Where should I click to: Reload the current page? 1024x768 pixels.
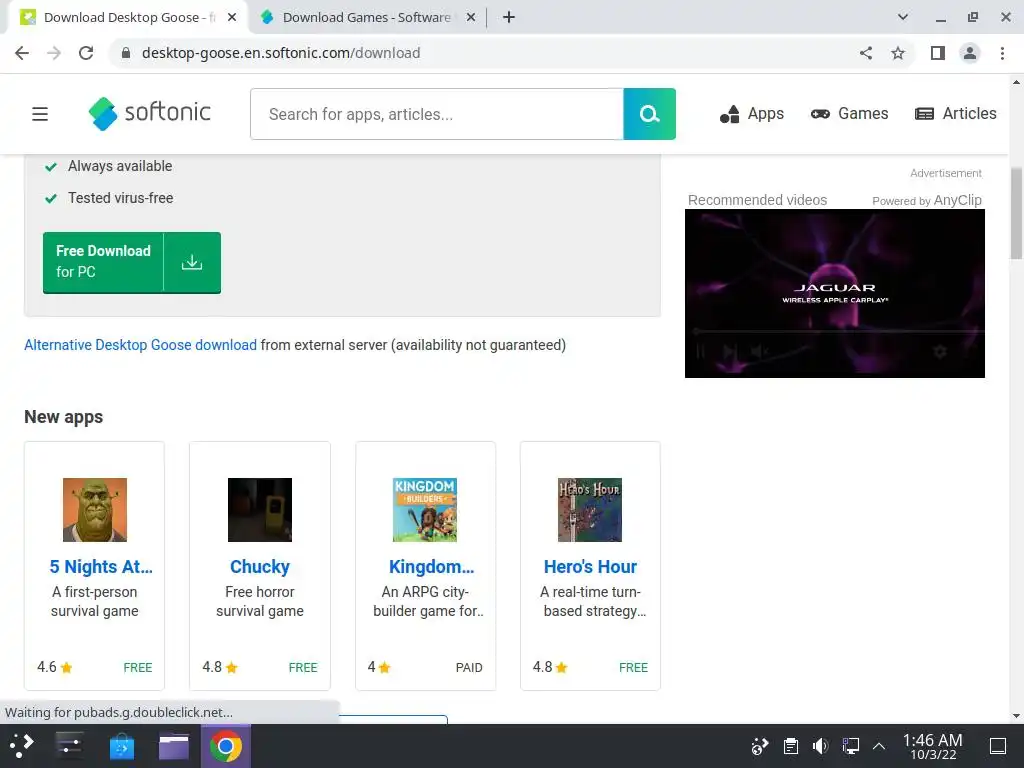pyautogui.click(x=86, y=53)
